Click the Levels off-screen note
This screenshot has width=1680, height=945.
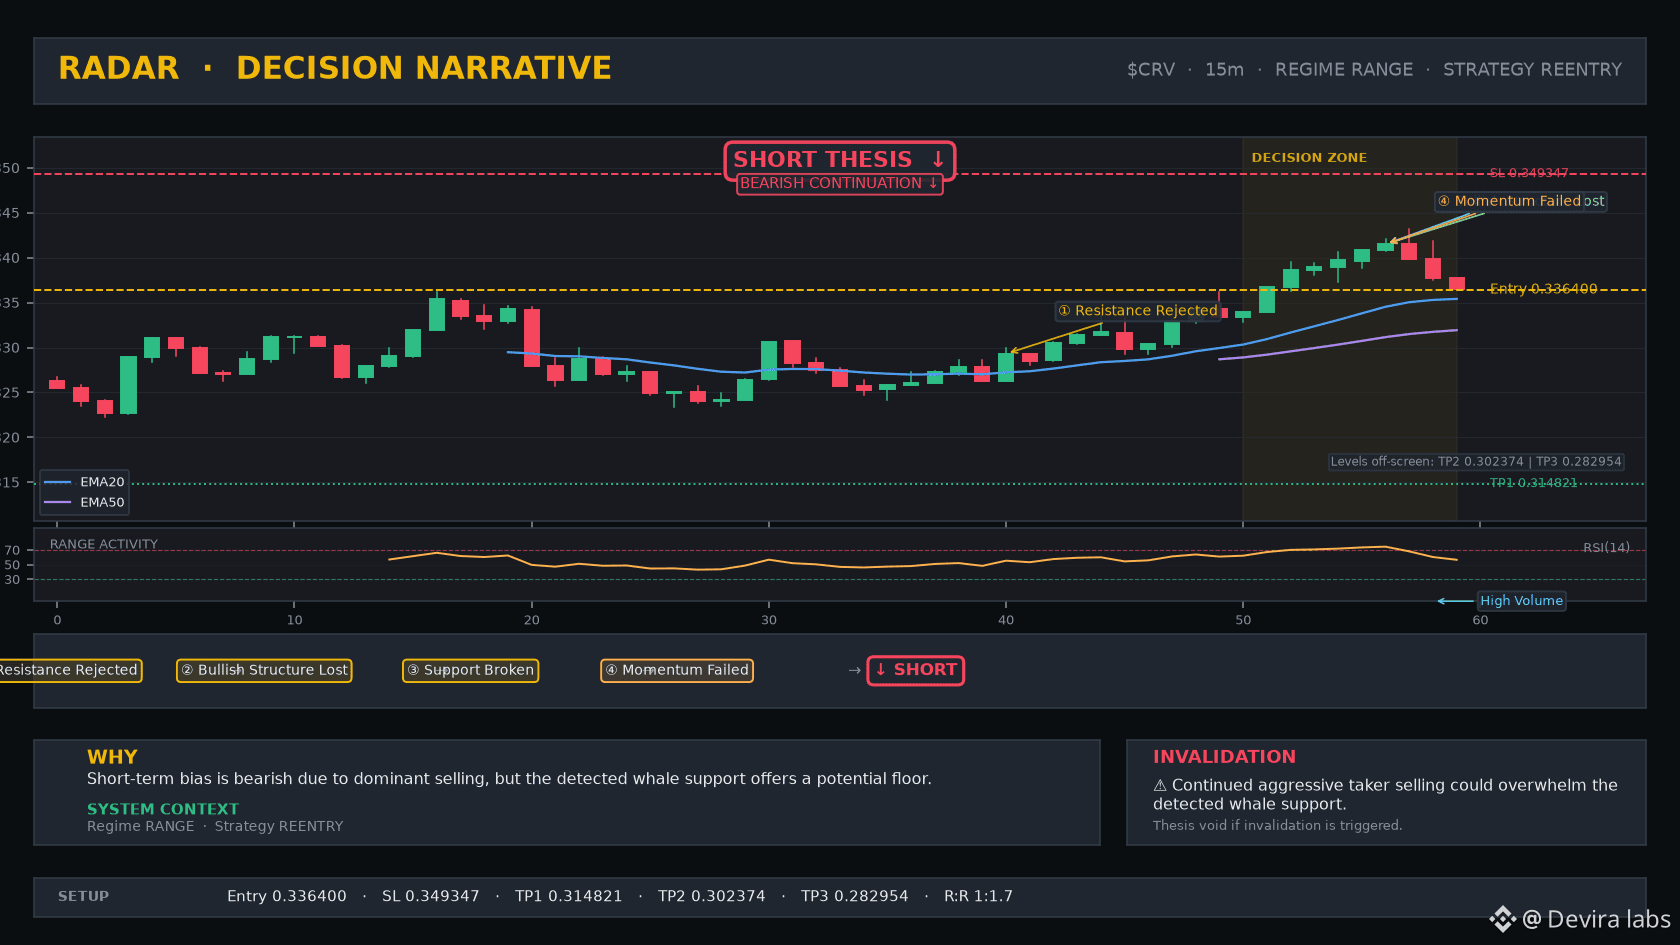(x=1476, y=462)
